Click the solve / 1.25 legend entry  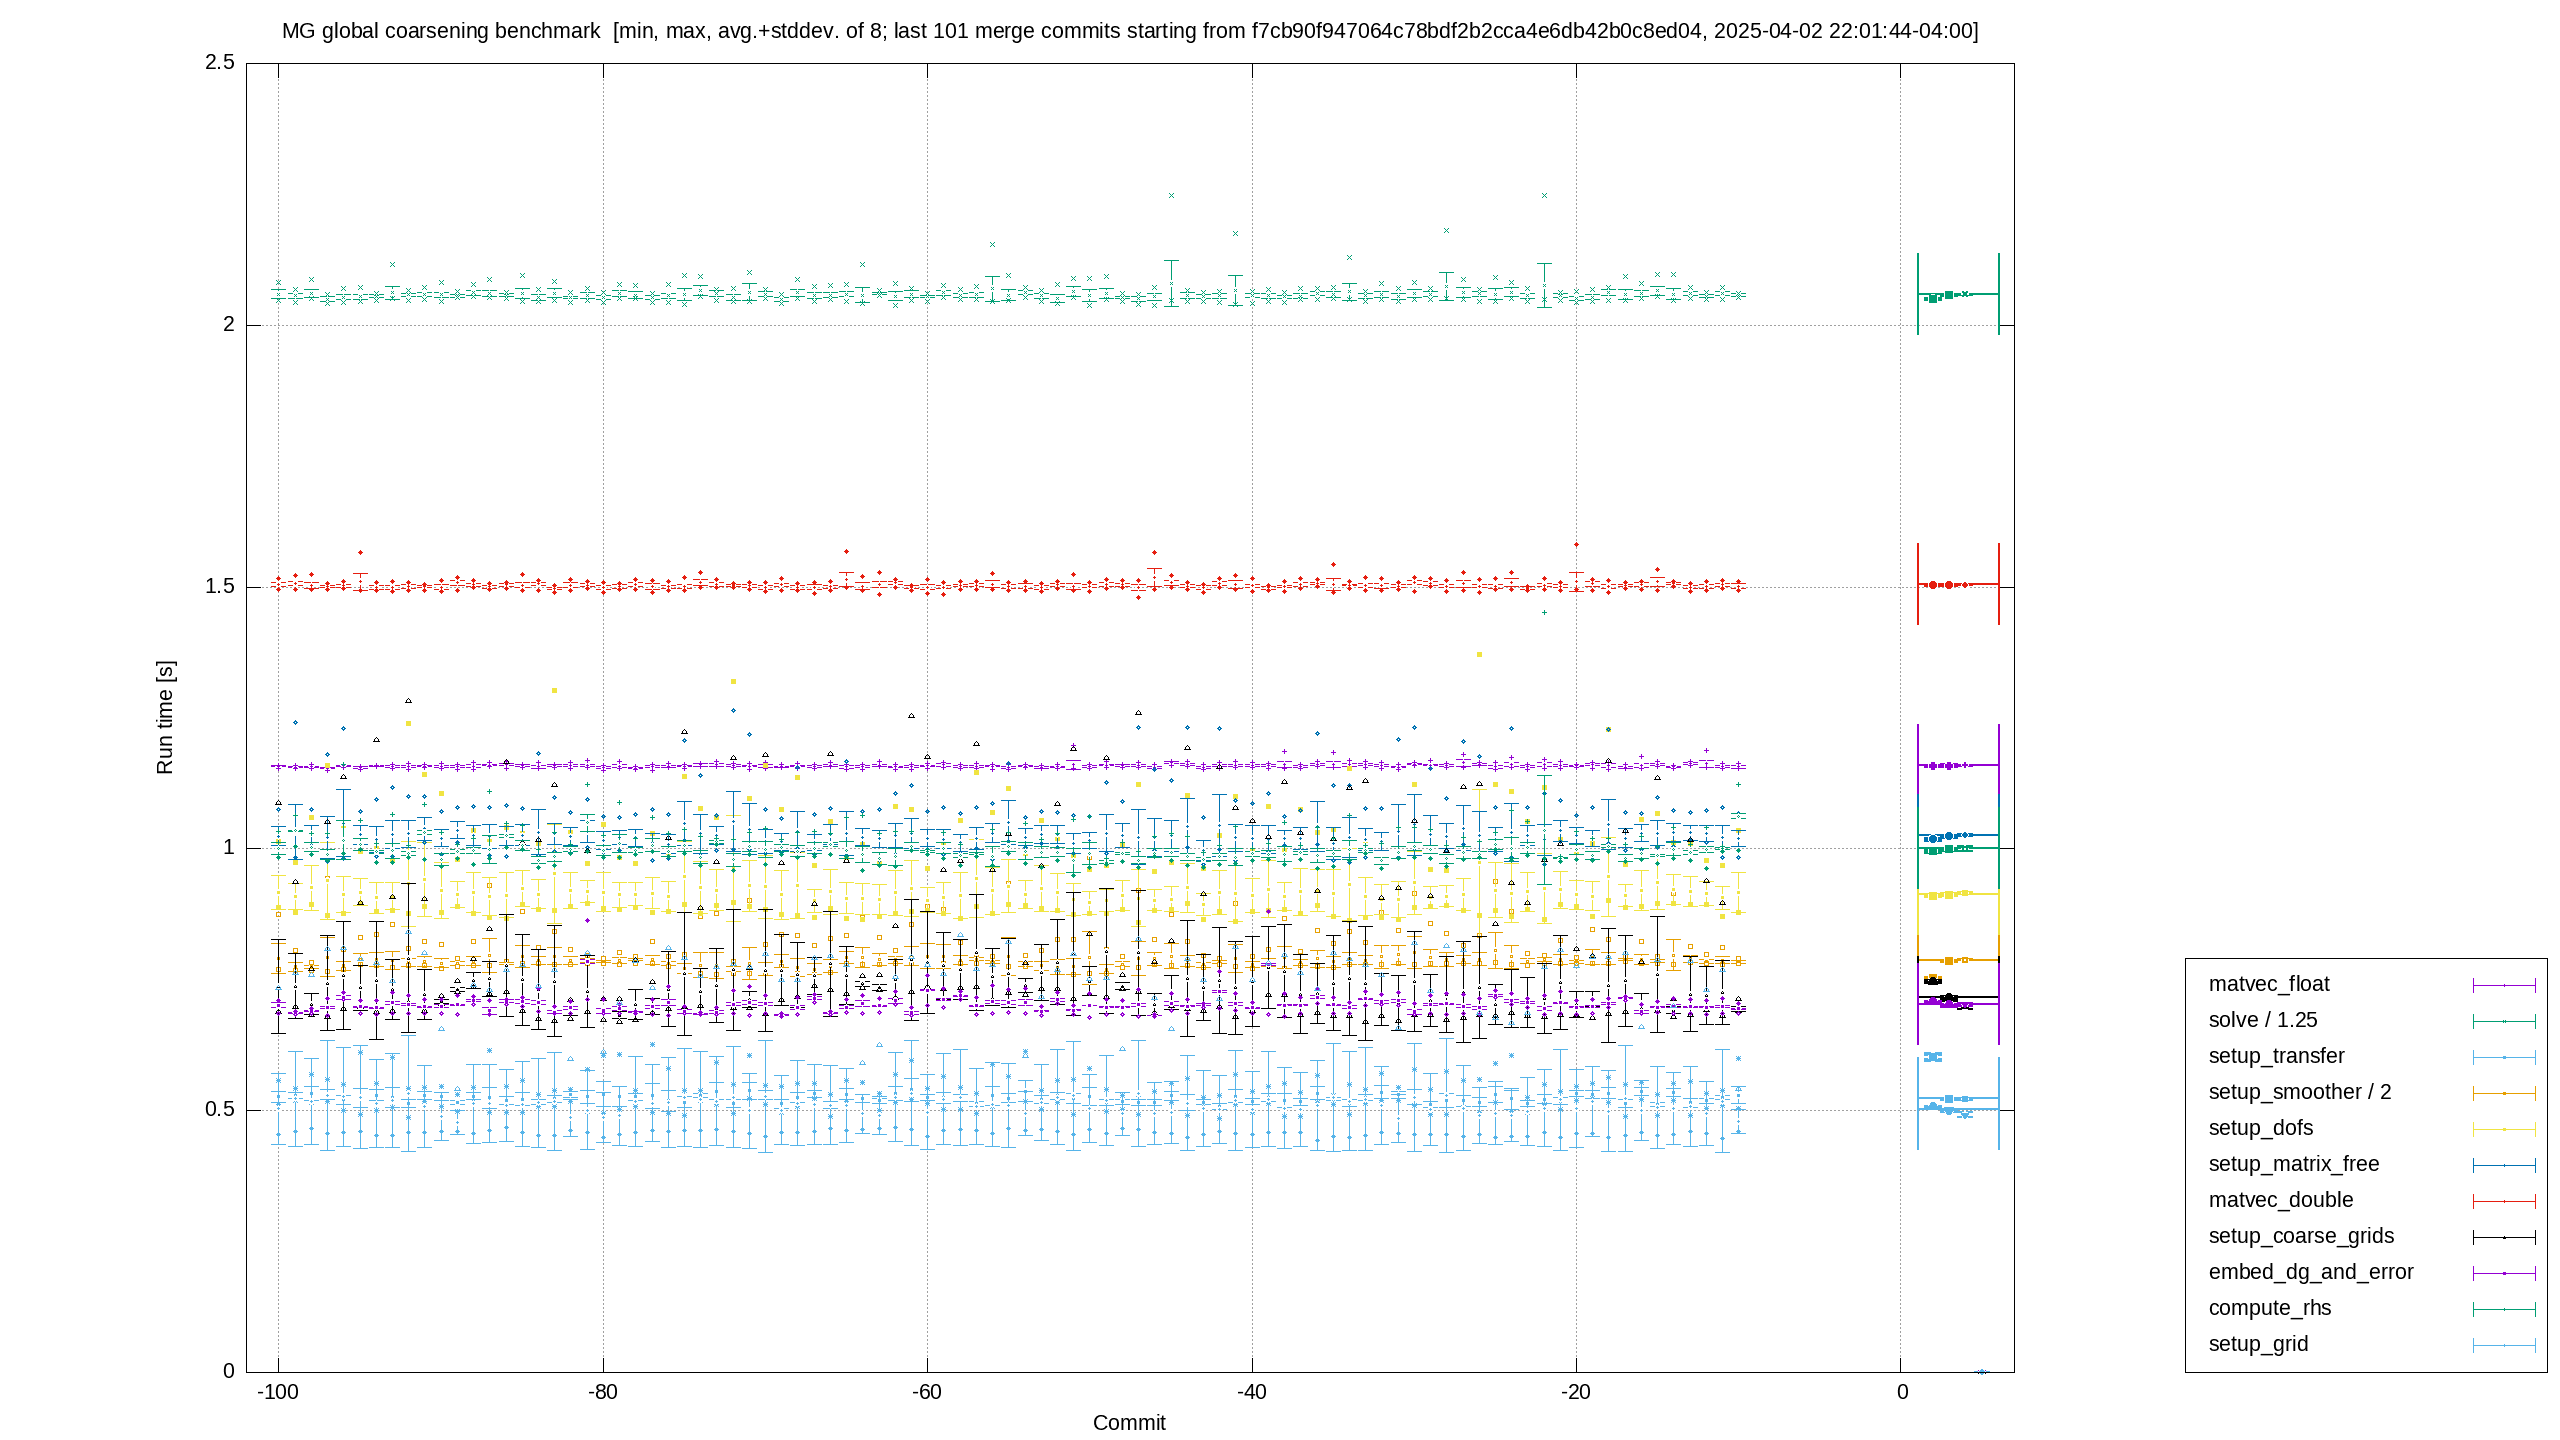pyautogui.click(x=2262, y=1020)
